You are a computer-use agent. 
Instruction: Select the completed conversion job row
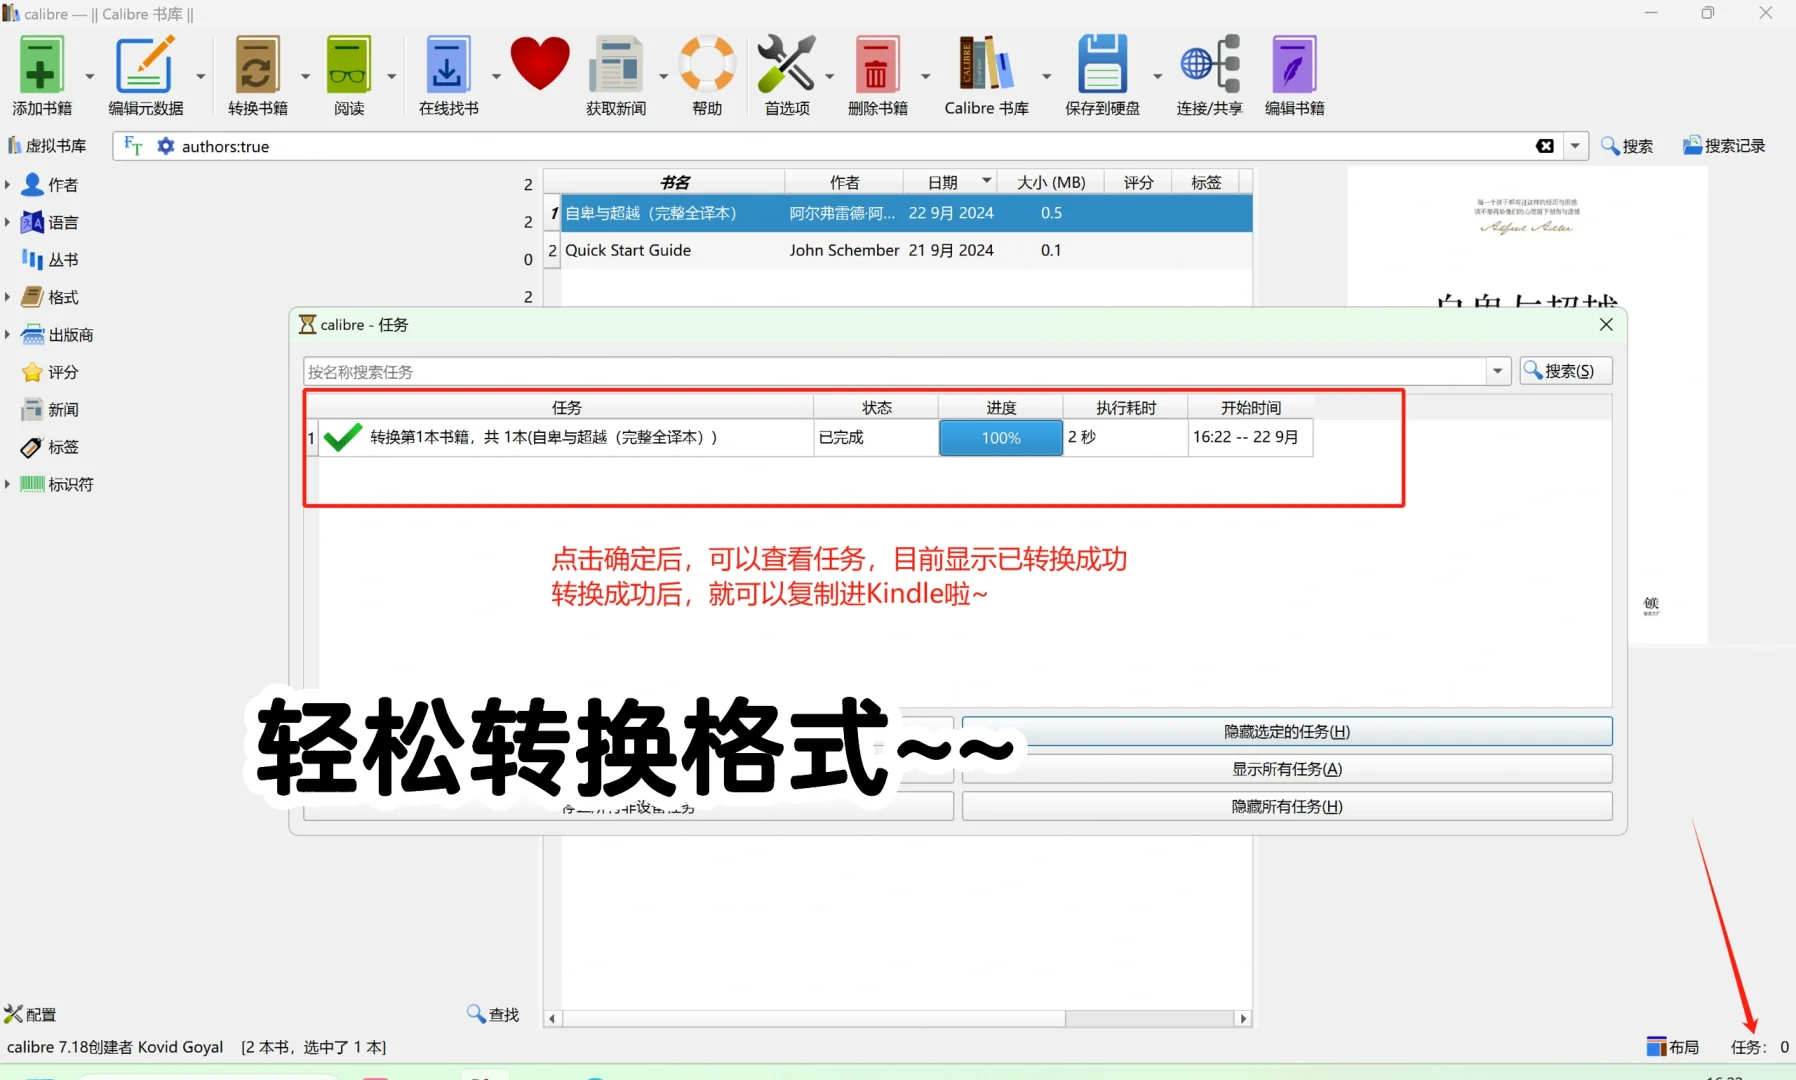(810, 437)
